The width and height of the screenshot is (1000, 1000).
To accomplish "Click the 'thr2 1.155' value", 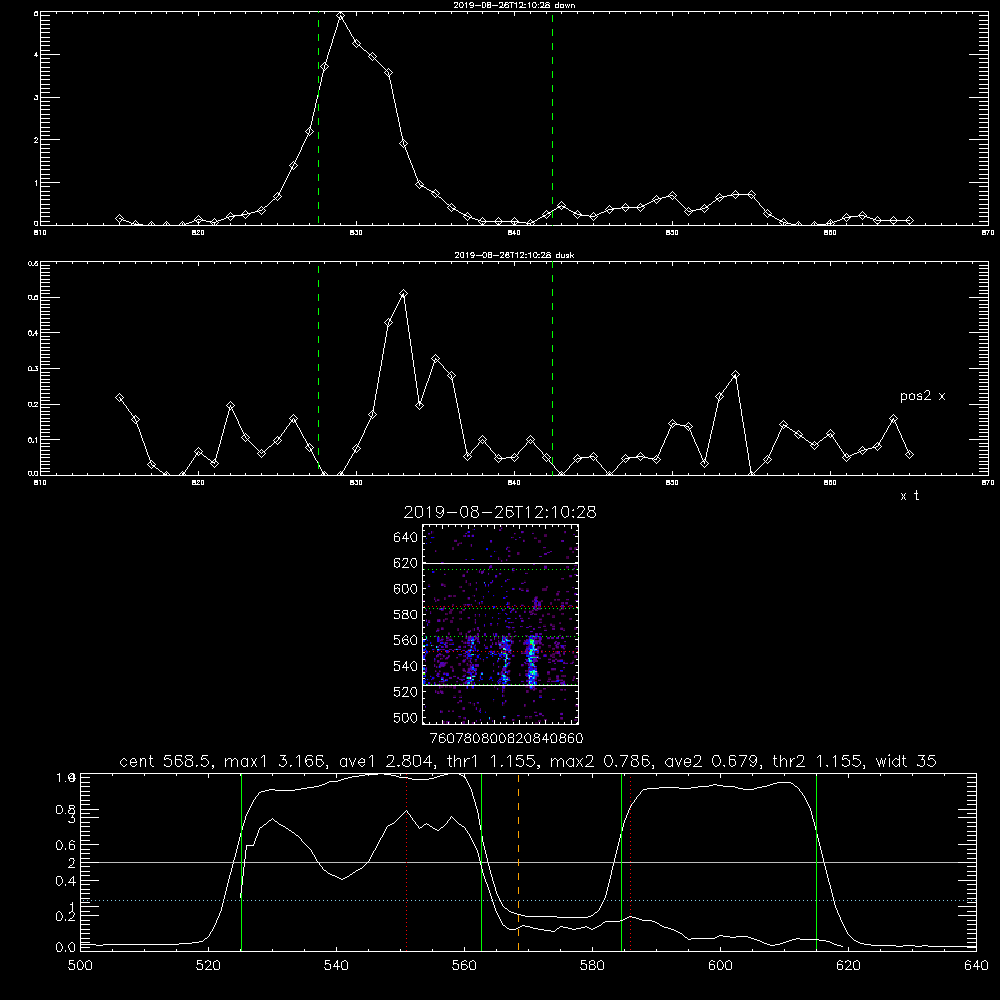I will point(820,761).
